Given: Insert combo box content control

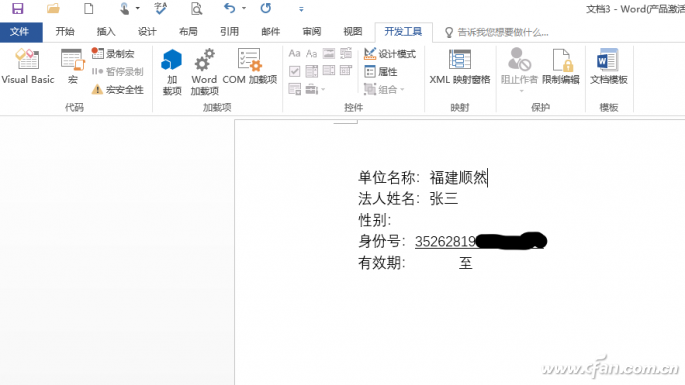Looking at the screenshot, I should coord(311,71).
